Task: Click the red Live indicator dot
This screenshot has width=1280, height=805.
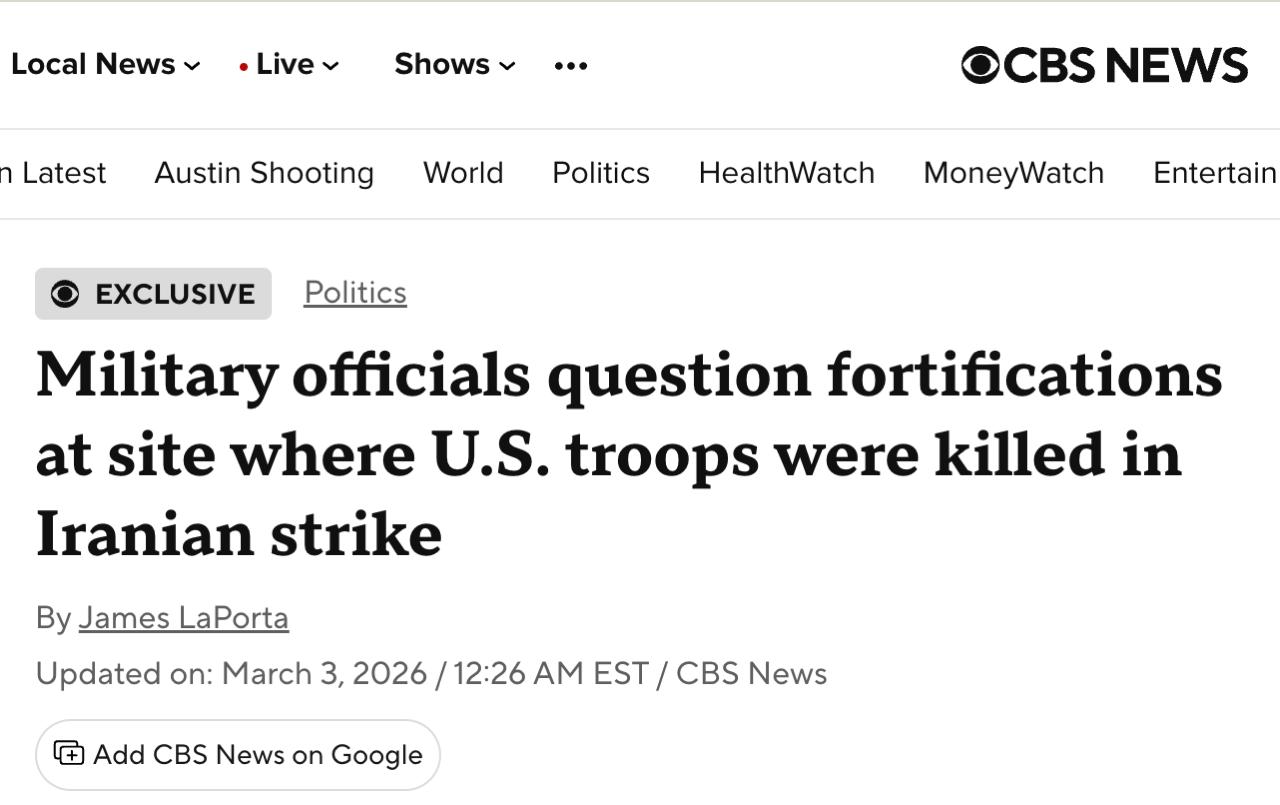Action: tap(244, 67)
